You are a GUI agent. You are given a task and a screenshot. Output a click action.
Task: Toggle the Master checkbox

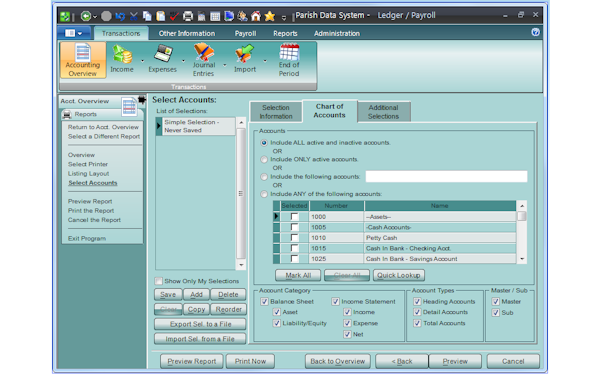[x=496, y=301]
